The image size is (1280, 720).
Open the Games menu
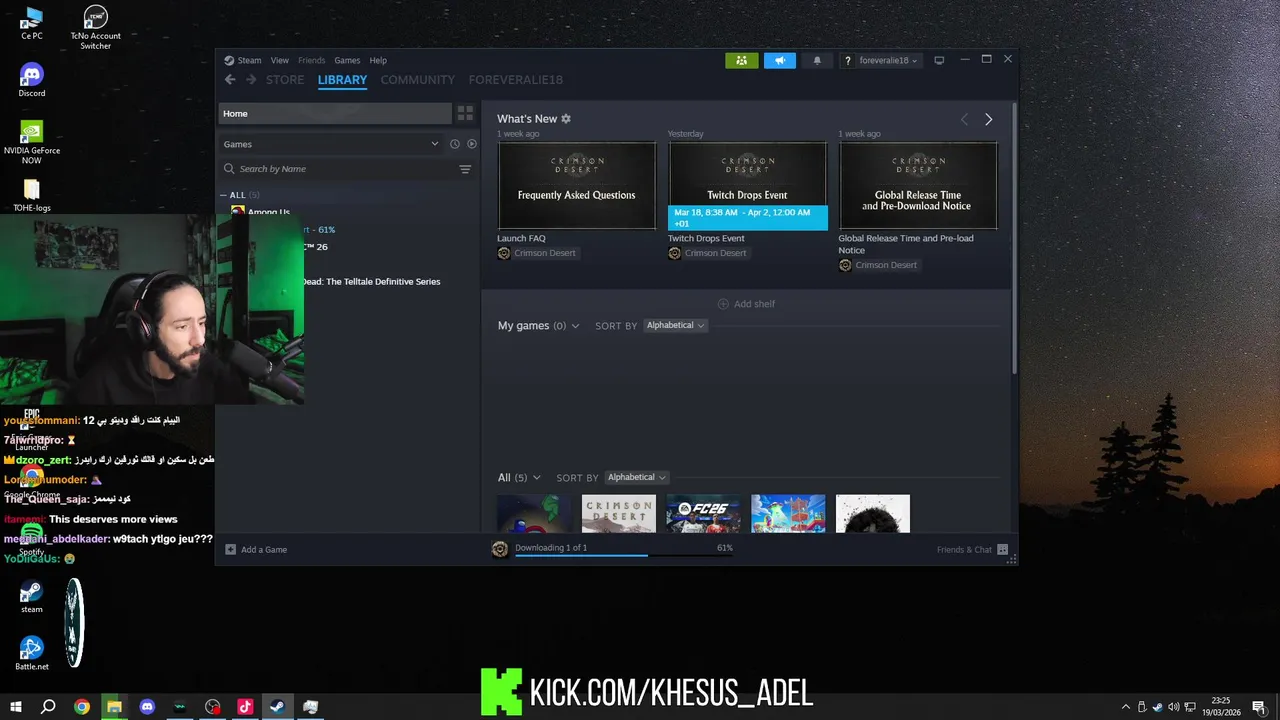[347, 60]
